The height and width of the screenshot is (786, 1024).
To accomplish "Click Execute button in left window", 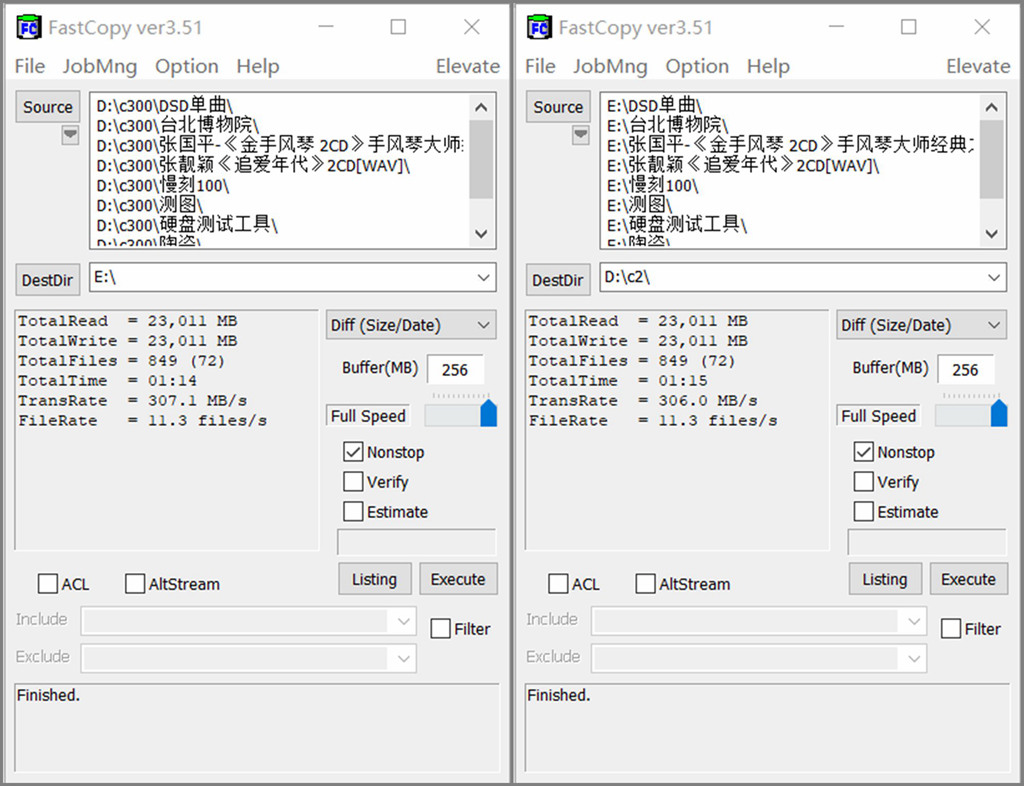I will point(458,579).
